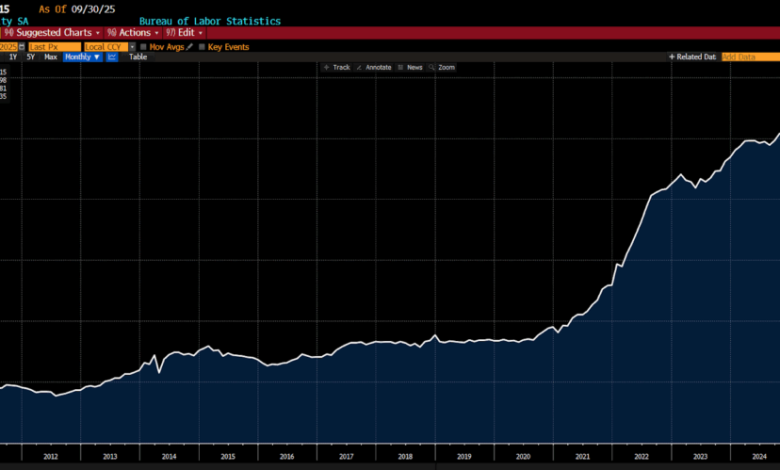780x470 pixels.
Task: Click the line chart type icon
Action: click(112, 57)
